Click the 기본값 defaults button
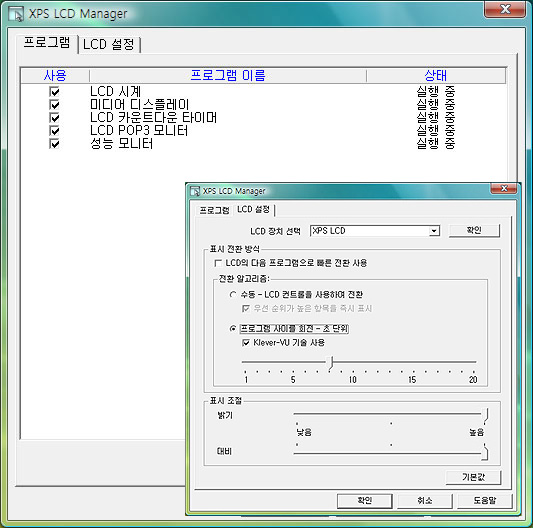 coord(473,477)
